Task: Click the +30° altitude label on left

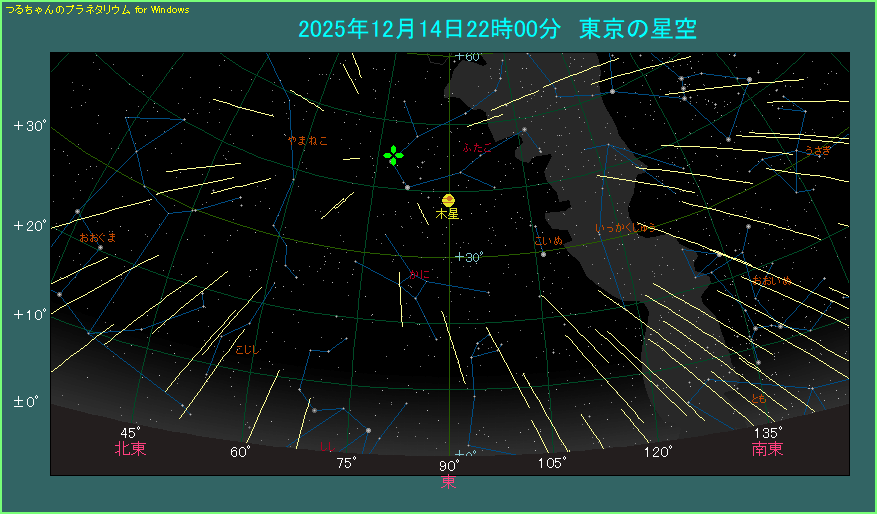Action: pos(30,127)
